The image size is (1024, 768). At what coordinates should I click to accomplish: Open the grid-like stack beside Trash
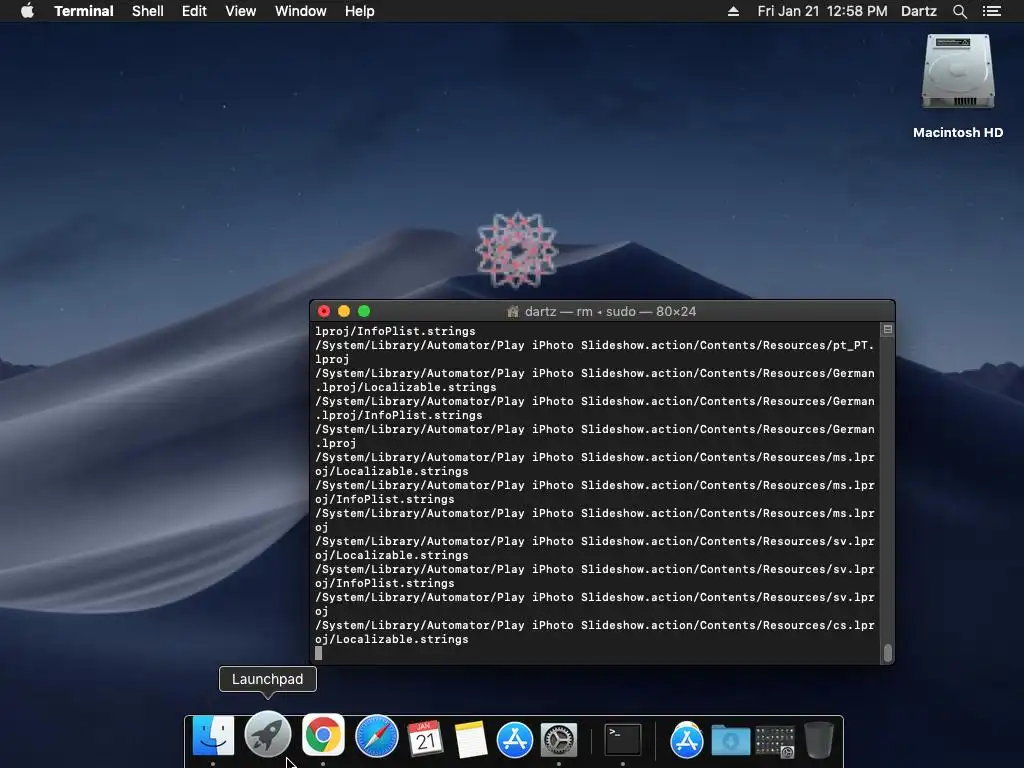pyautogui.click(x=775, y=742)
